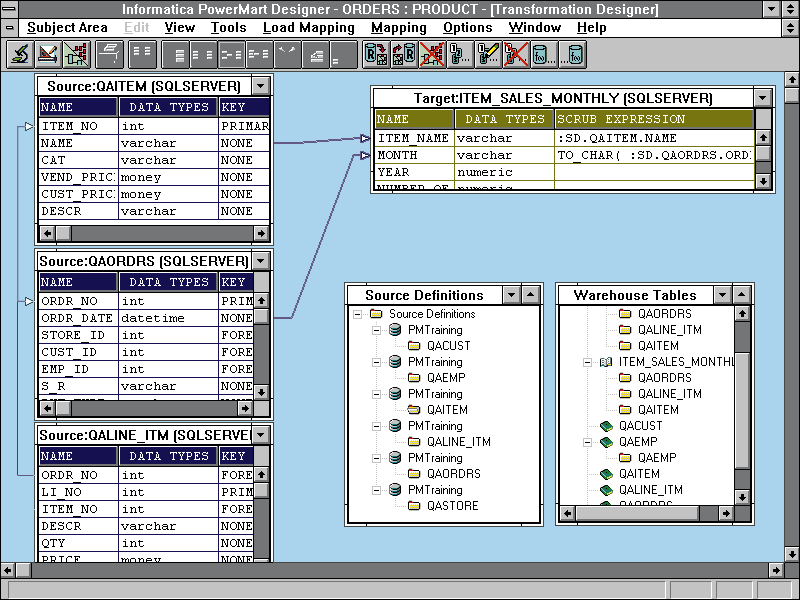Open the Source:QALINE_ITM window dropdown arrow
The image size is (800, 600).
(x=260, y=435)
